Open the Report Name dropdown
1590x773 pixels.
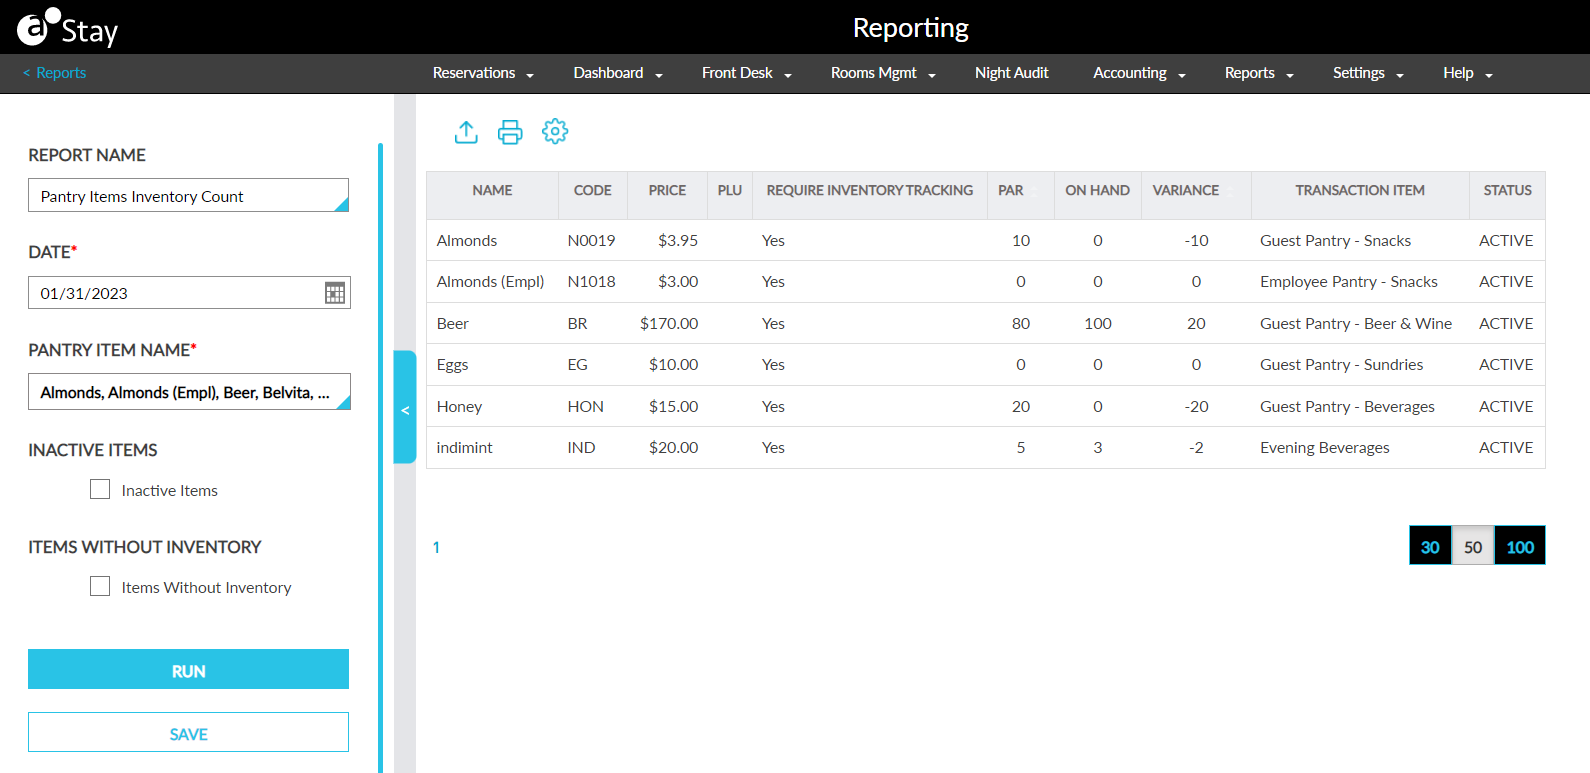[x=188, y=196]
